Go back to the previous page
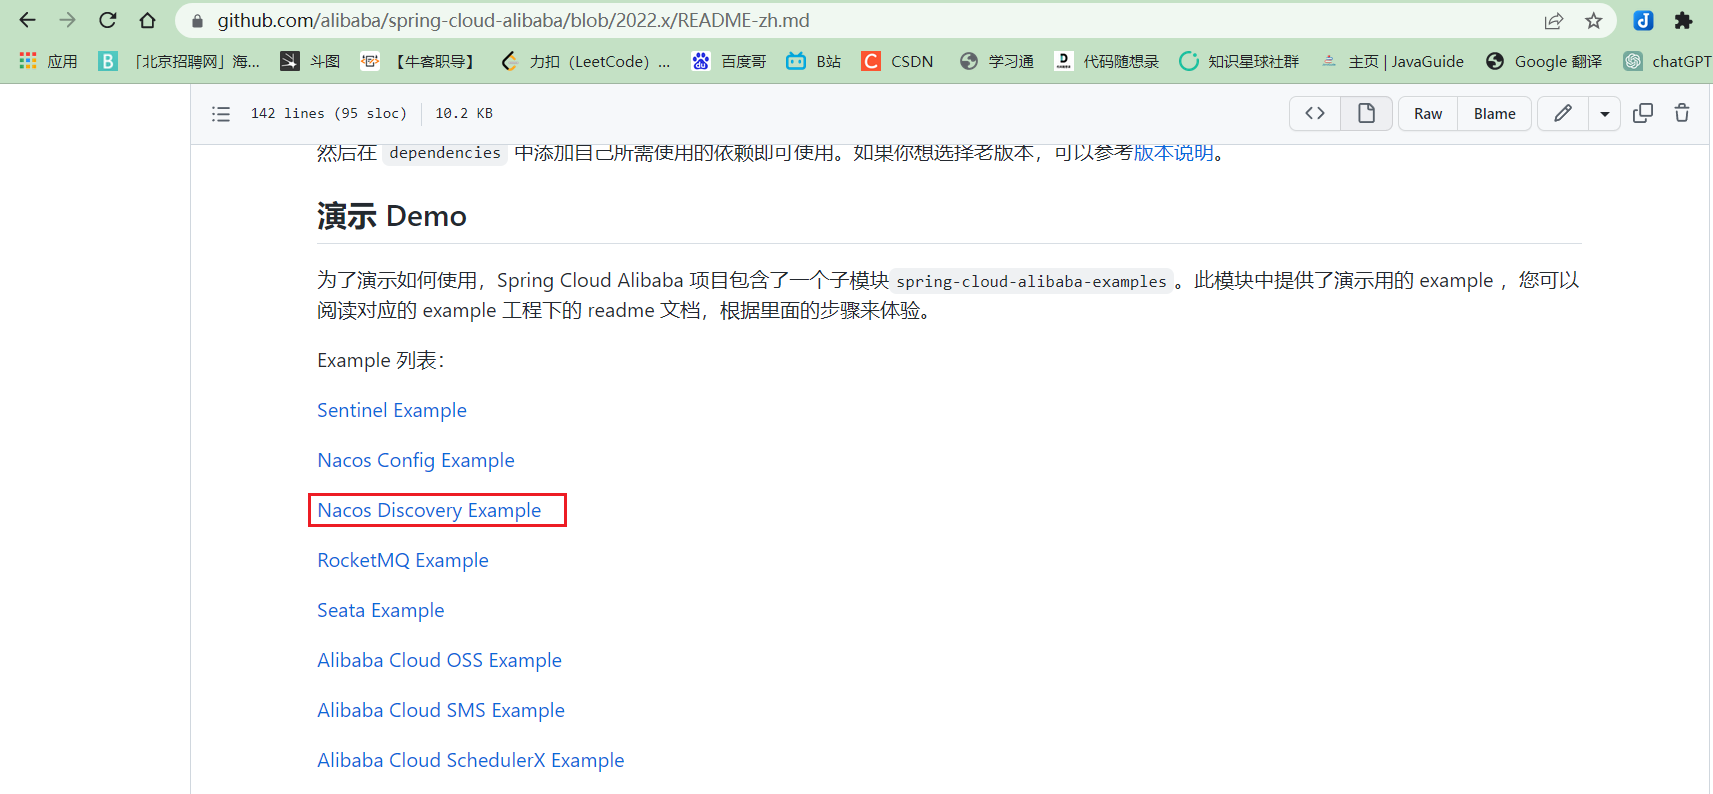The height and width of the screenshot is (794, 1713). point(27,20)
